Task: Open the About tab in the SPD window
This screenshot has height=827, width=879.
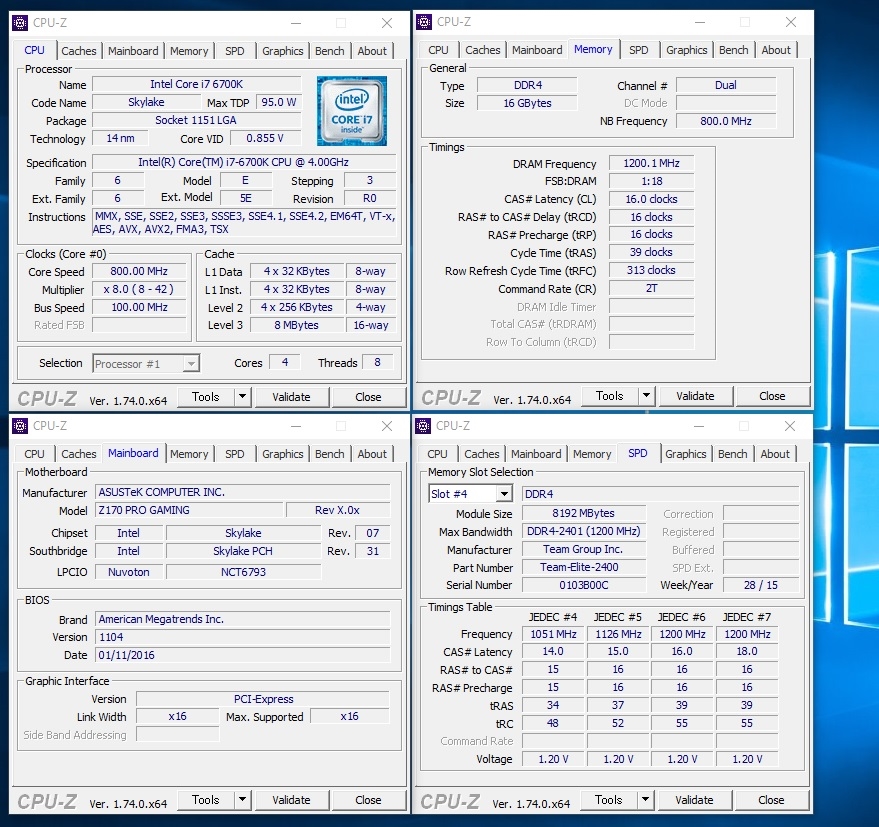Action: (x=775, y=453)
